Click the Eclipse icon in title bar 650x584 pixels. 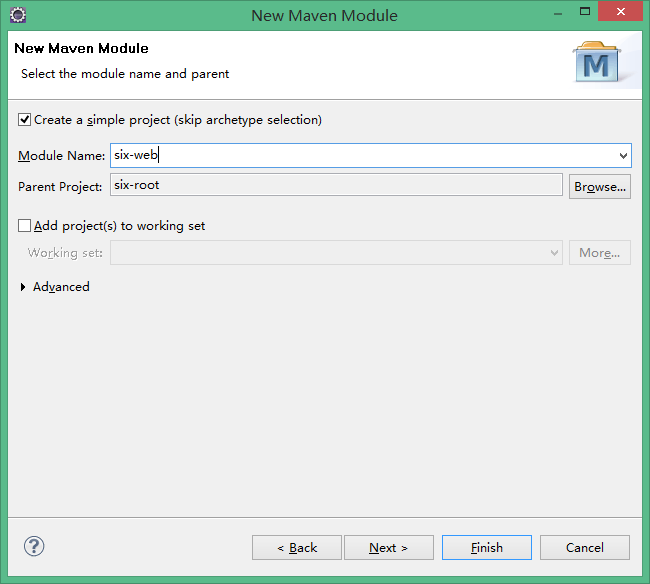(x=18, y=15)
